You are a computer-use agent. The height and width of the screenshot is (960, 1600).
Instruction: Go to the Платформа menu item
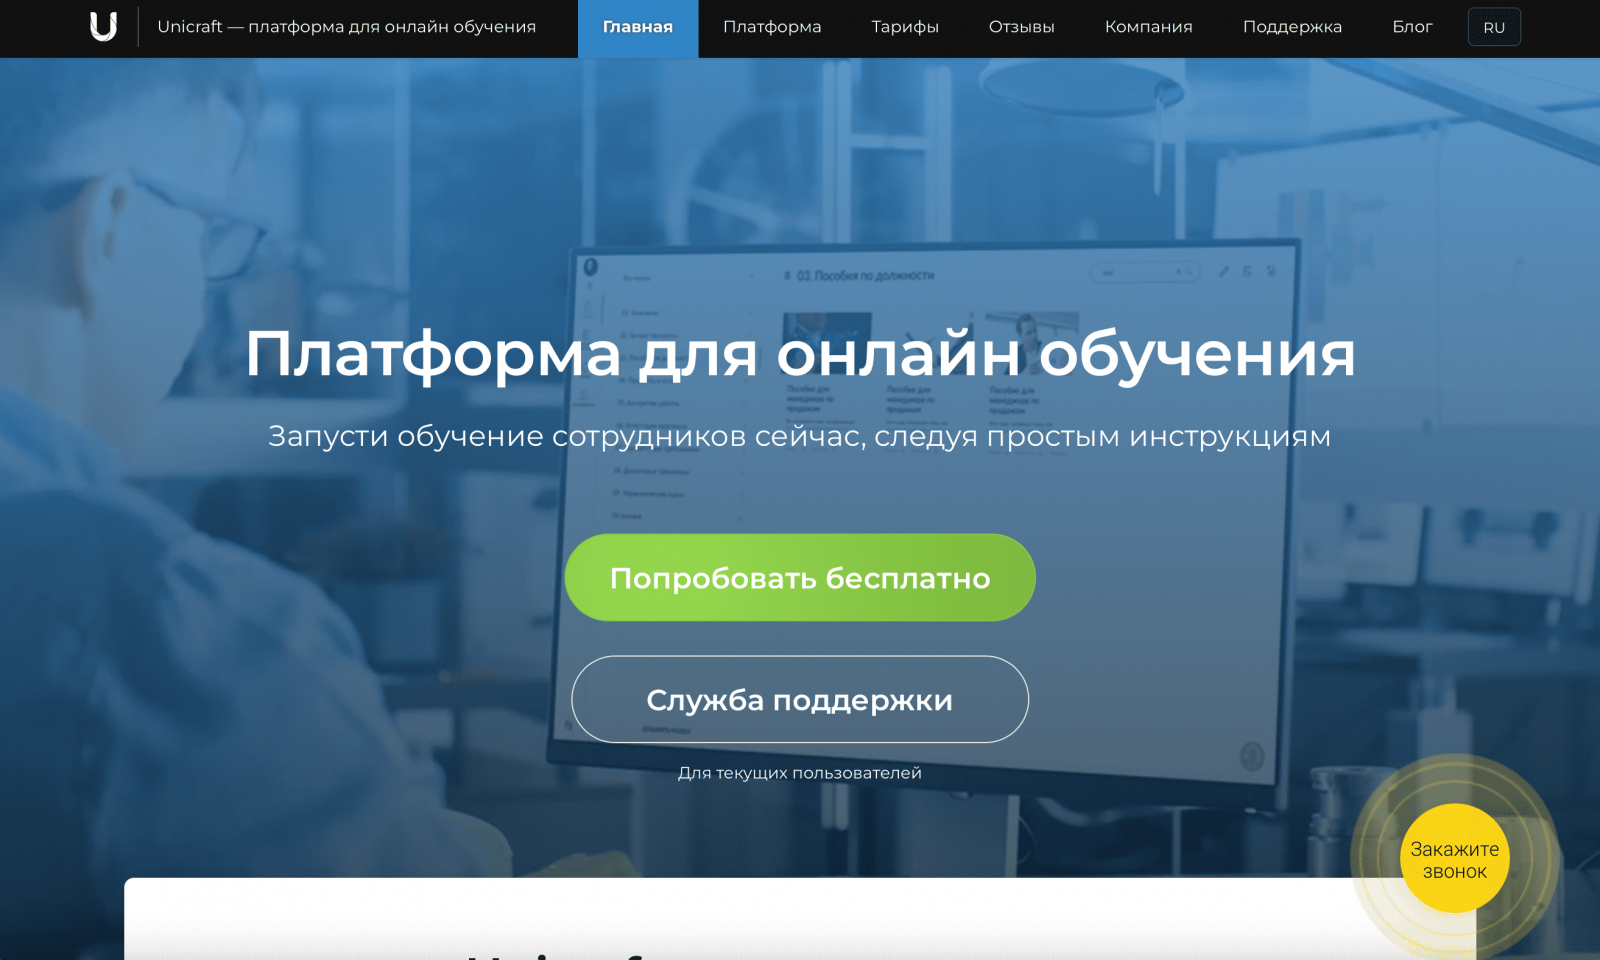[x=772, y=28]
